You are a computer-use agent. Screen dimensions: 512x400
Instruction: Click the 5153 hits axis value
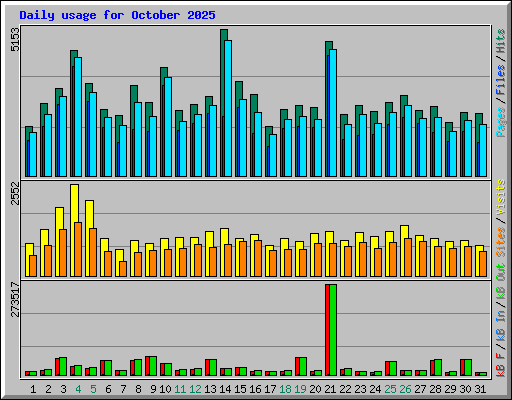point(15,39)
